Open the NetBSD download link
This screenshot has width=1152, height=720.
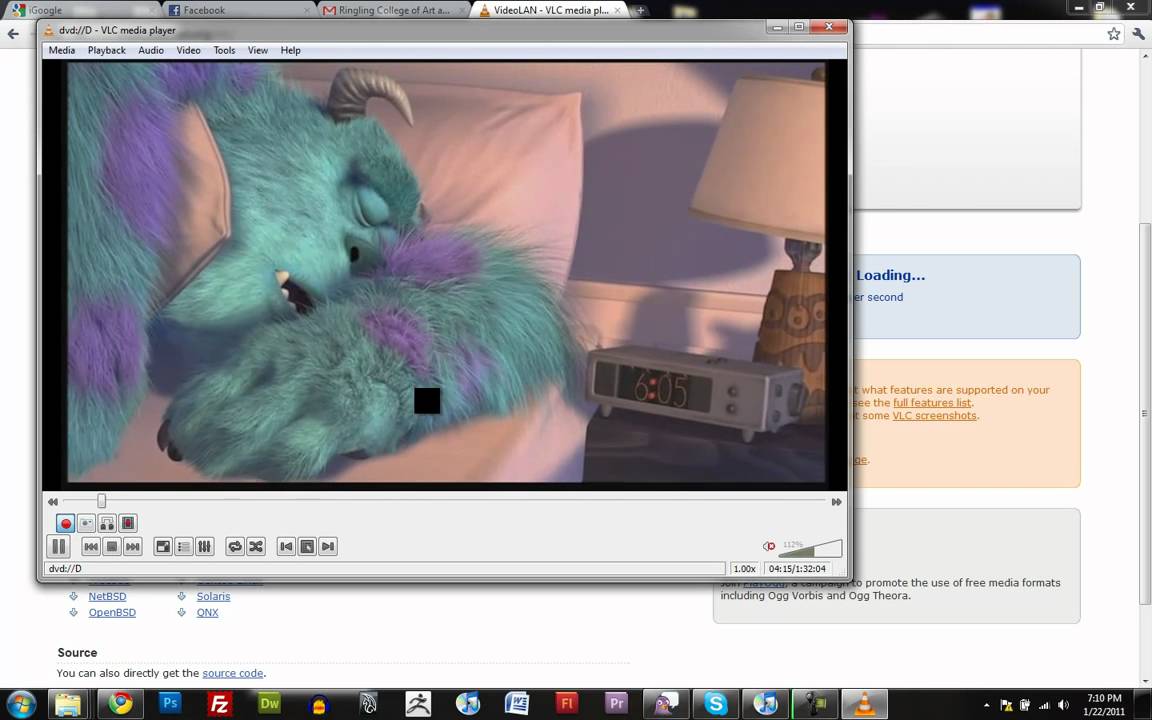pyautogui.click(x=107, y=597)
